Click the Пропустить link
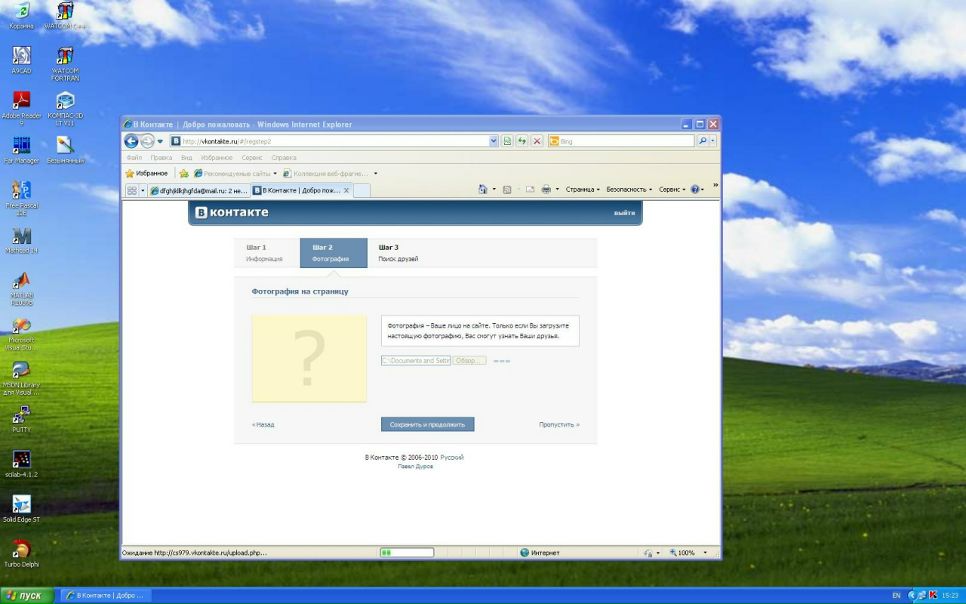This screenshot has width=966, height=604. [x=558, y=424]
